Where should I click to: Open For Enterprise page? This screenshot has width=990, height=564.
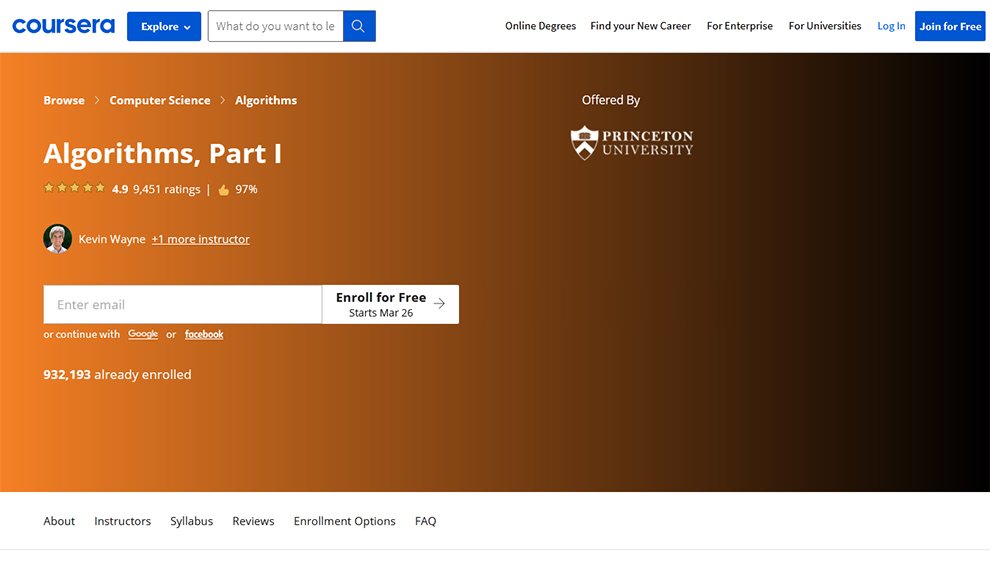[739, 26]
